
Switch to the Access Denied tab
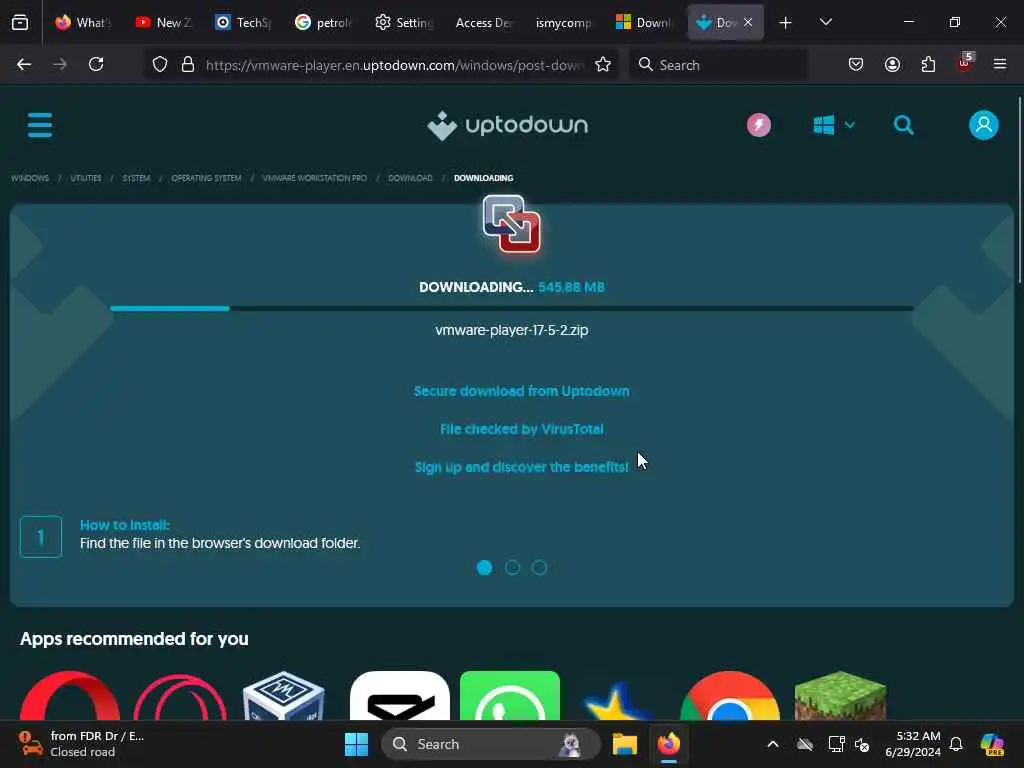(x=484, y=22)
